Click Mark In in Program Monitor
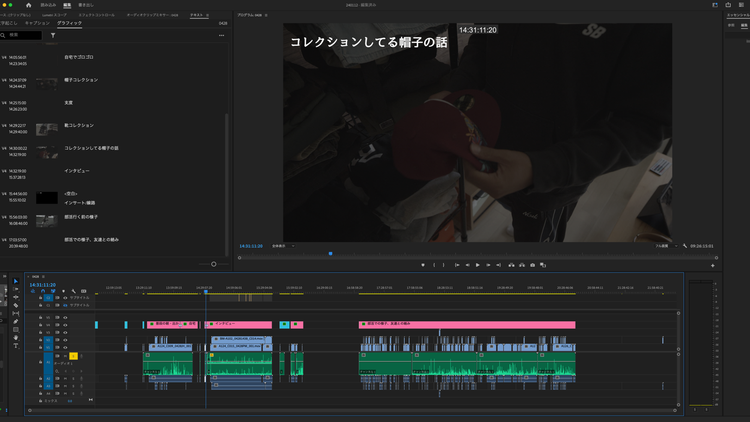The width and height of the screenshot is (750, 422). 434,265
